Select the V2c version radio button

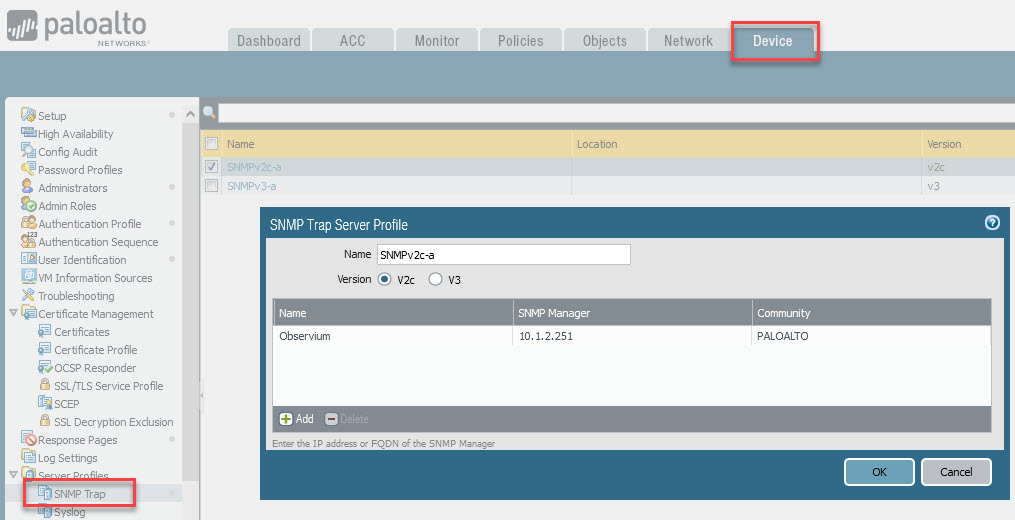coord(383,280)
